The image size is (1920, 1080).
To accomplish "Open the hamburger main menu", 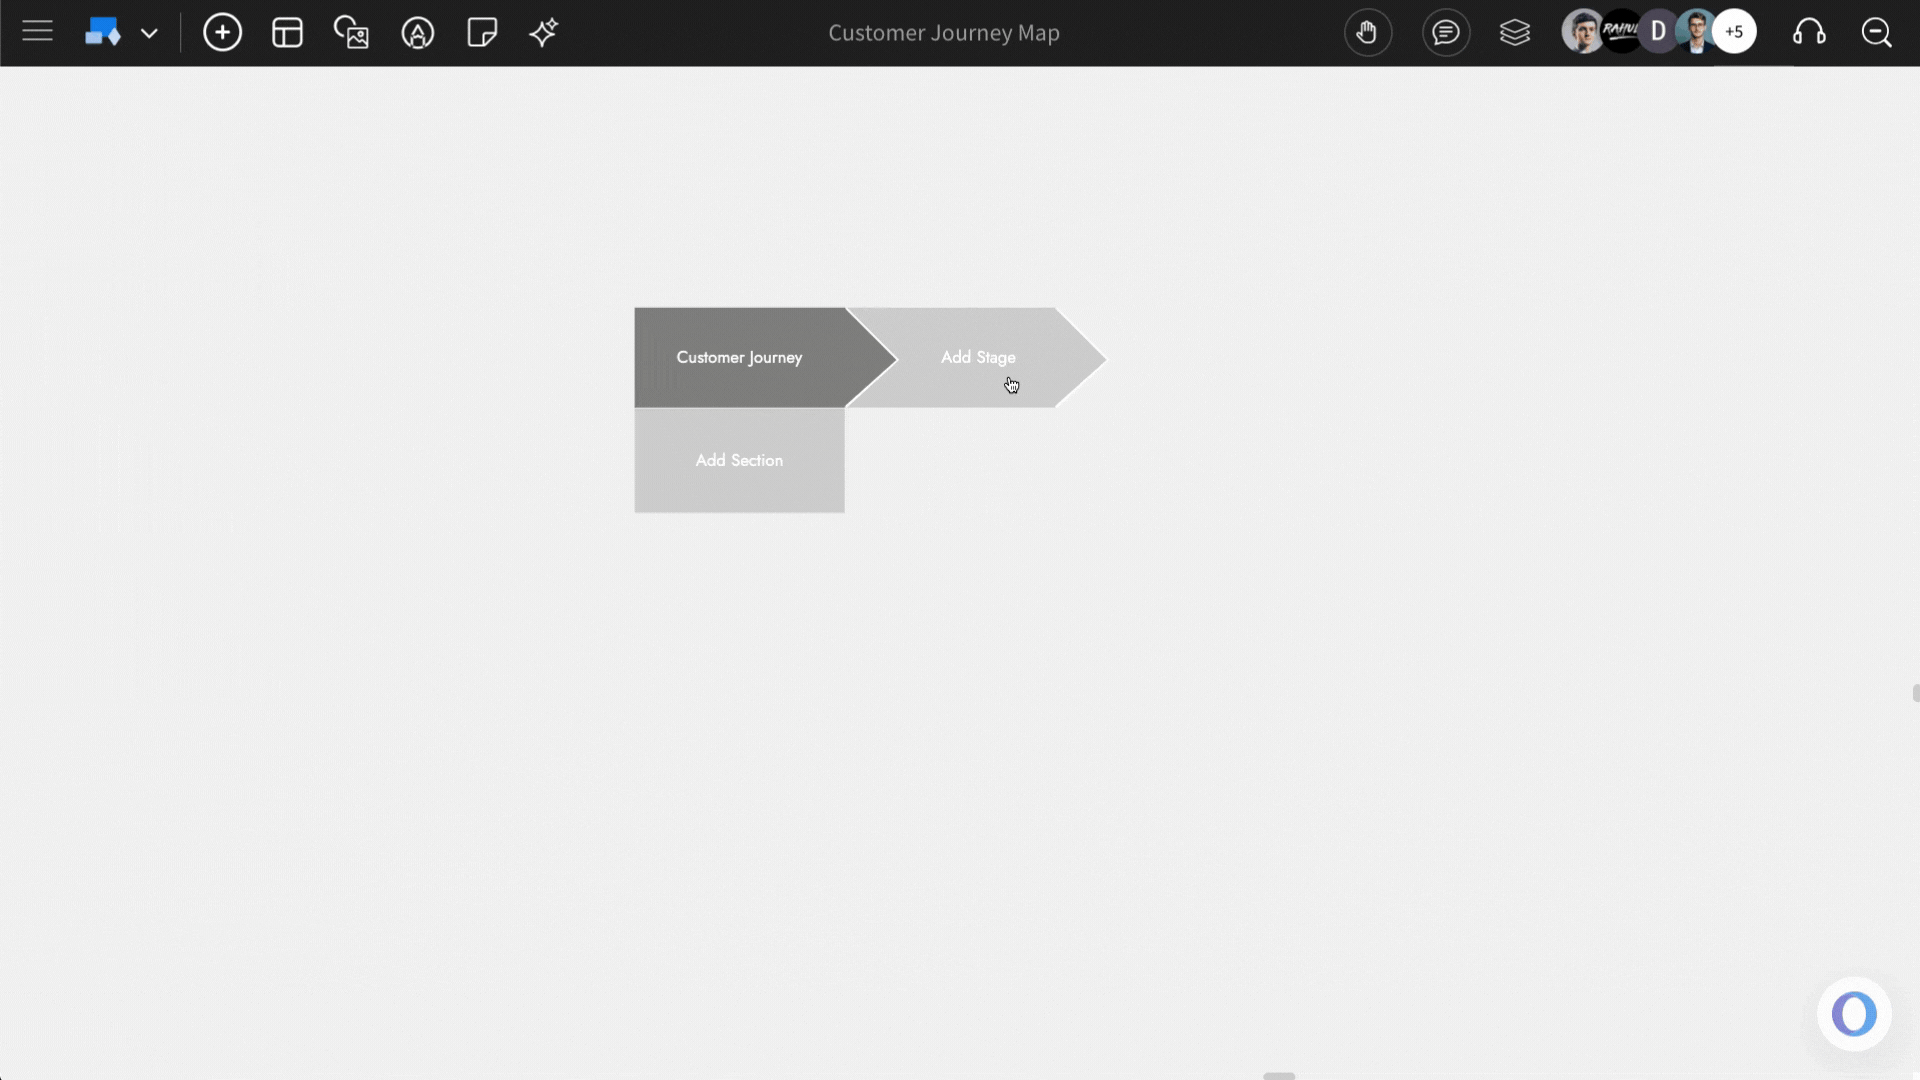I will [x=37, y=31].
